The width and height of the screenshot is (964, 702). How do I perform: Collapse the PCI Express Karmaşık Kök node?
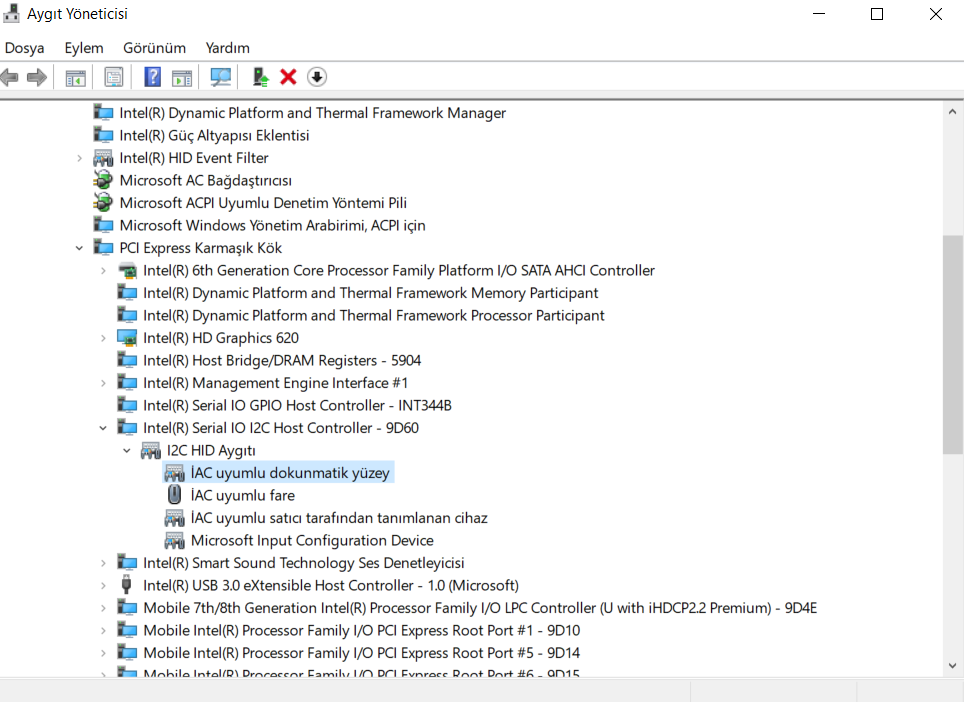click(x=79, y=248)
